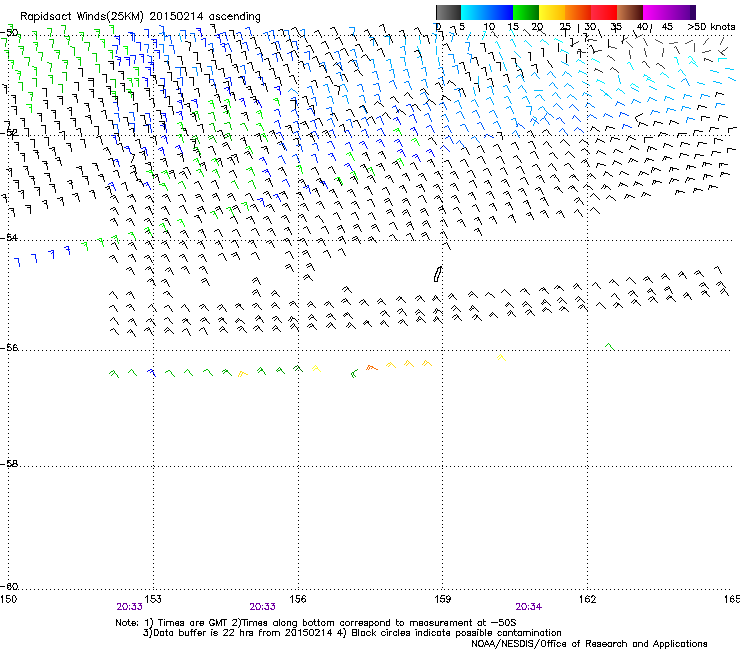Click the purple time 20:33 near longitude 156
The image size is (740, 650).
pyautogui.click(x=262, y=607)
